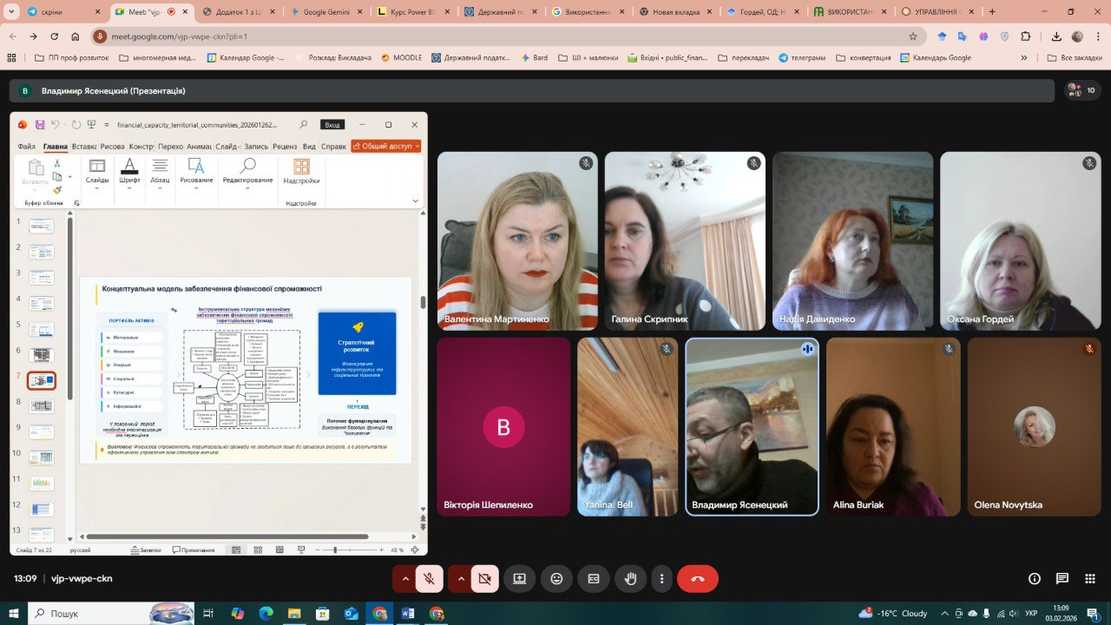
Task: Open the MOODLE bookmark
Action: coord(401,58)
